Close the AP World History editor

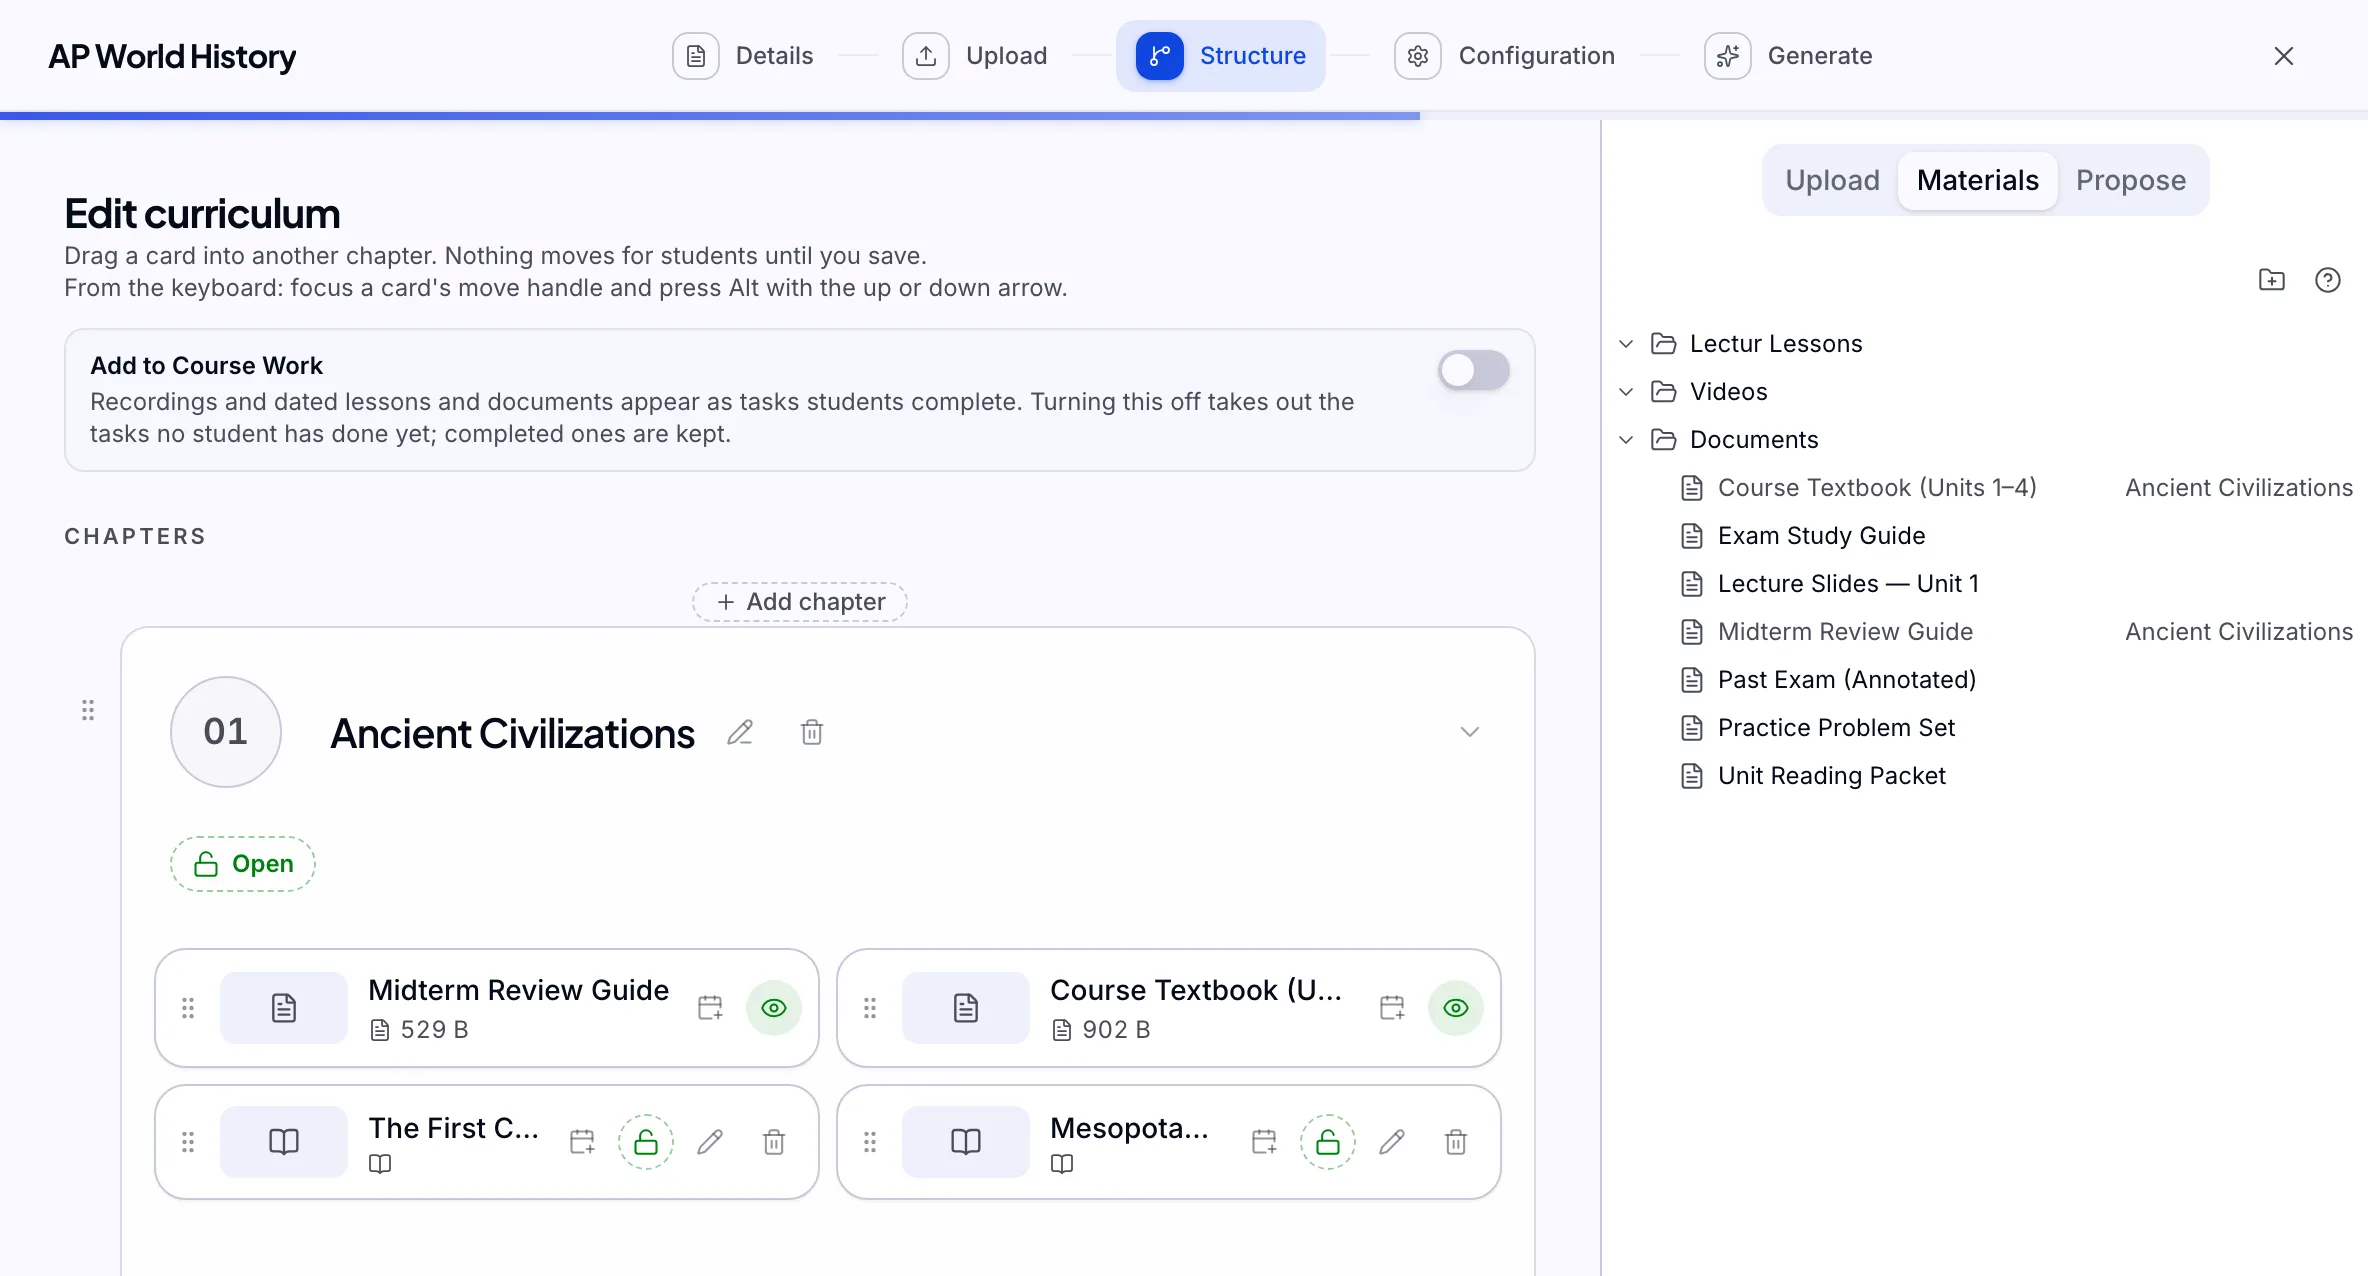[x=2284, y=56]
